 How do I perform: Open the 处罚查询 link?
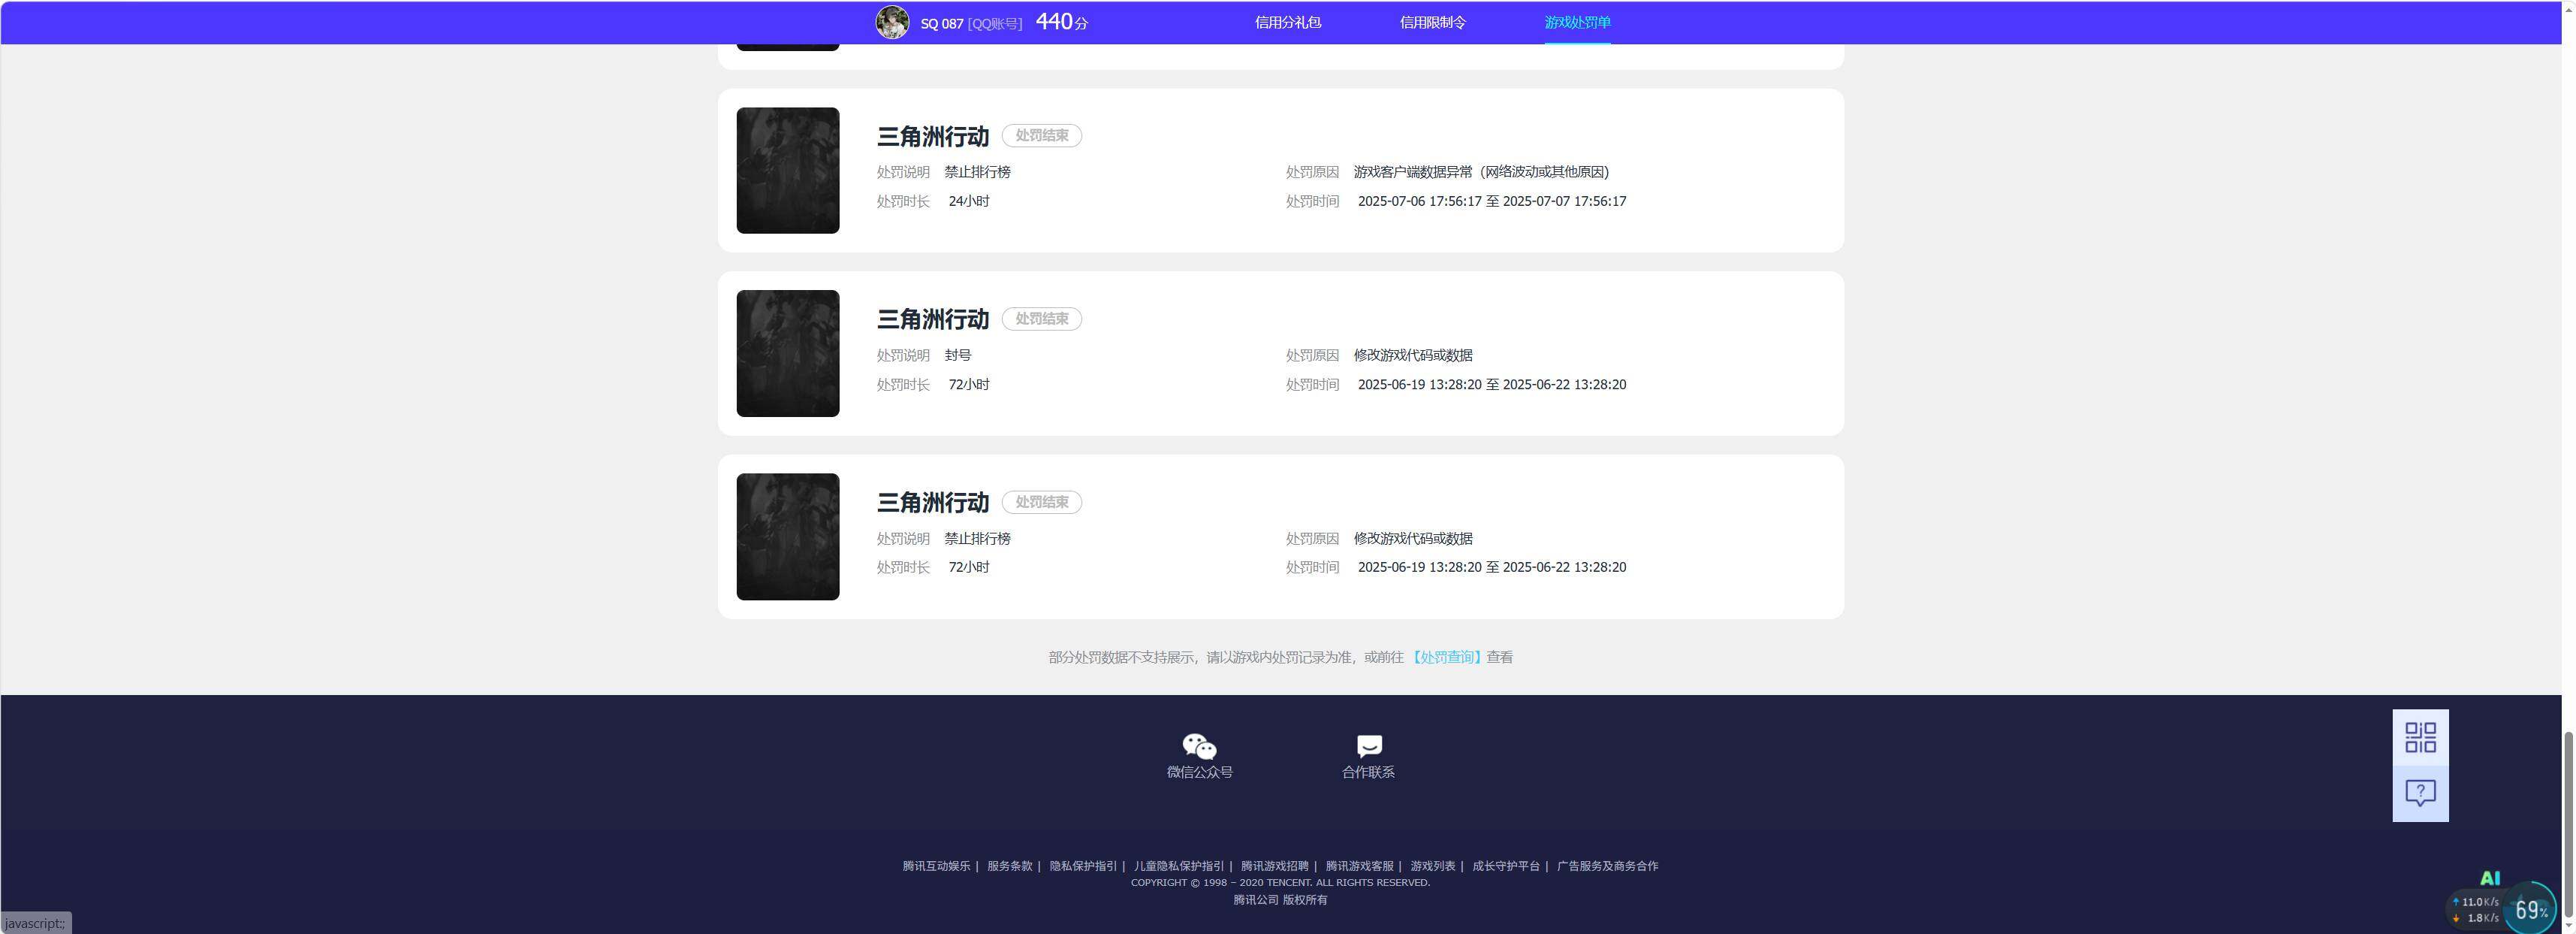pos(1447,657)
